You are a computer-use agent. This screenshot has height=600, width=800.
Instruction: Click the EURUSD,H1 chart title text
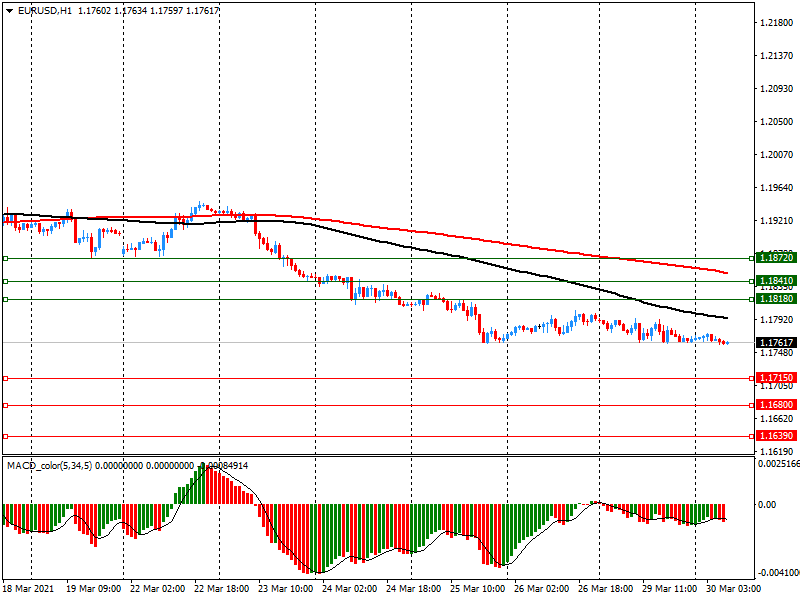pos(45,10)
